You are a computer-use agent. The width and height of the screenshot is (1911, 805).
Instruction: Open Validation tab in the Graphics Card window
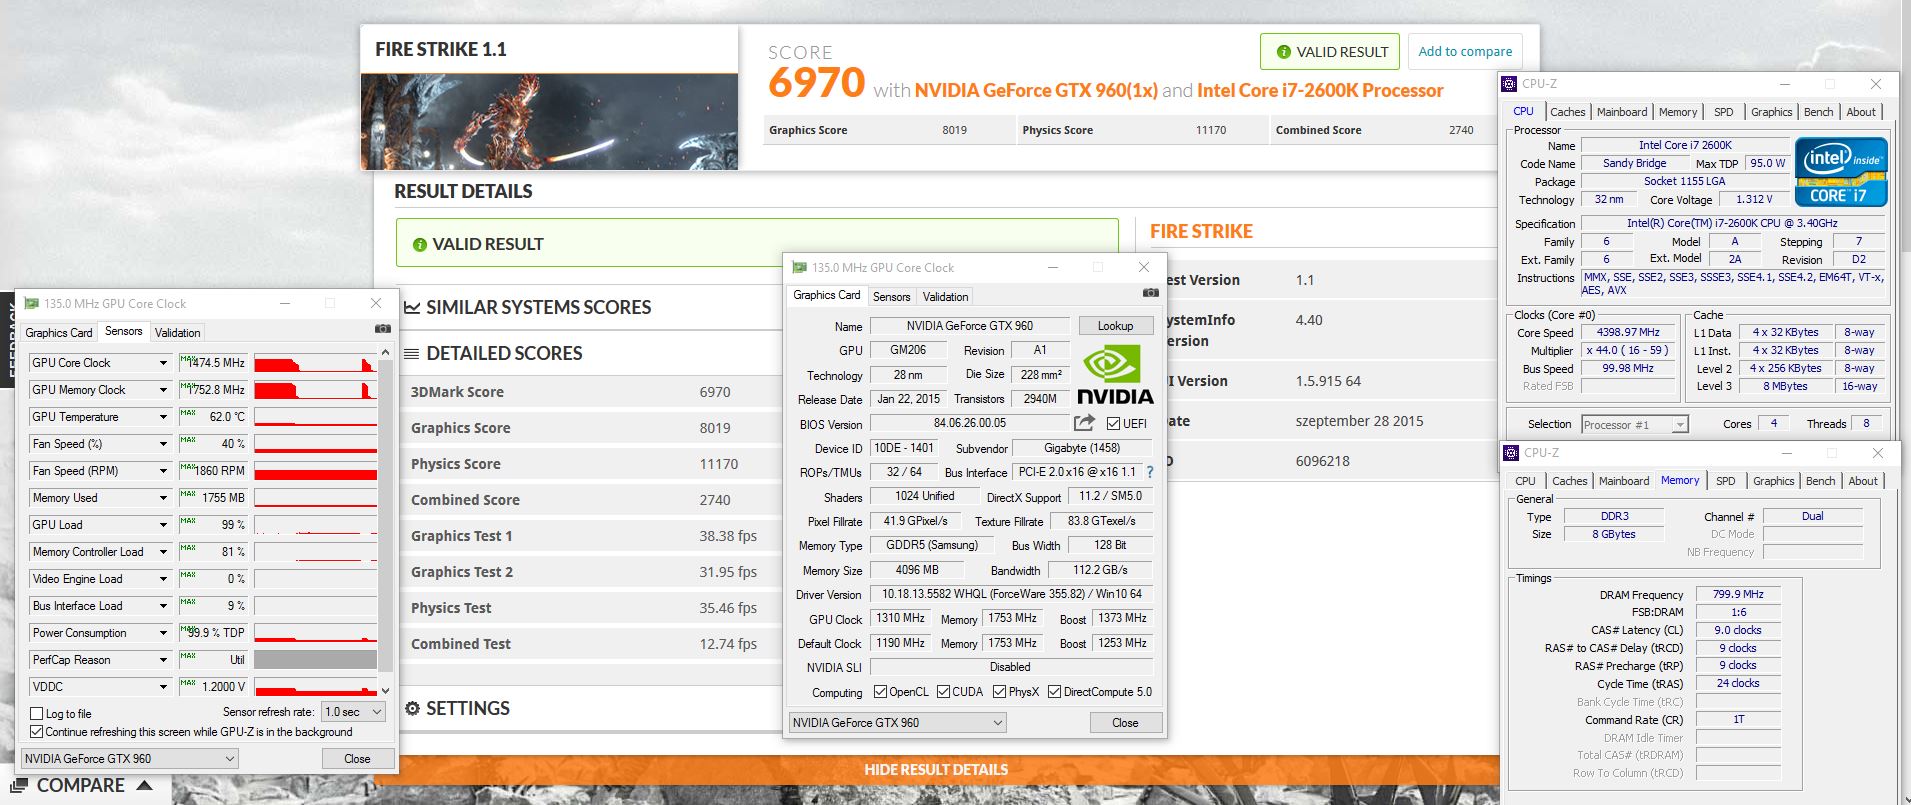click(x=945, y=297)
